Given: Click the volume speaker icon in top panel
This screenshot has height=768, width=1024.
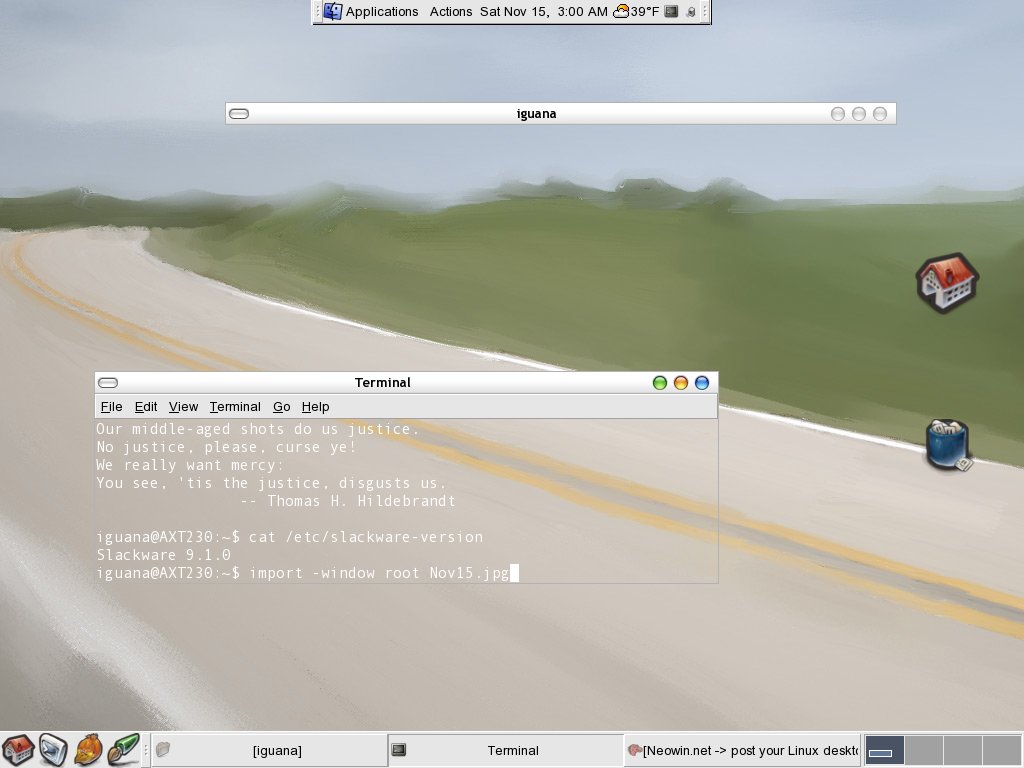Looking at the screenshot, I should (690, 12).
